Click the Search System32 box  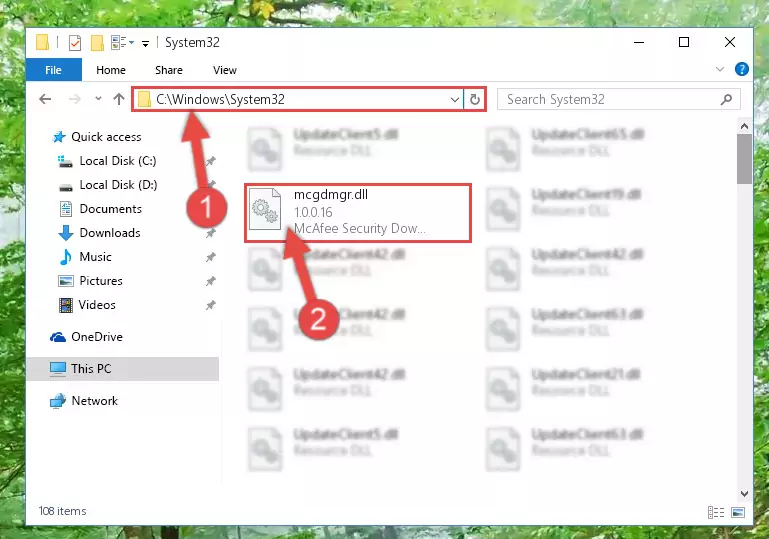coord(618,99)
